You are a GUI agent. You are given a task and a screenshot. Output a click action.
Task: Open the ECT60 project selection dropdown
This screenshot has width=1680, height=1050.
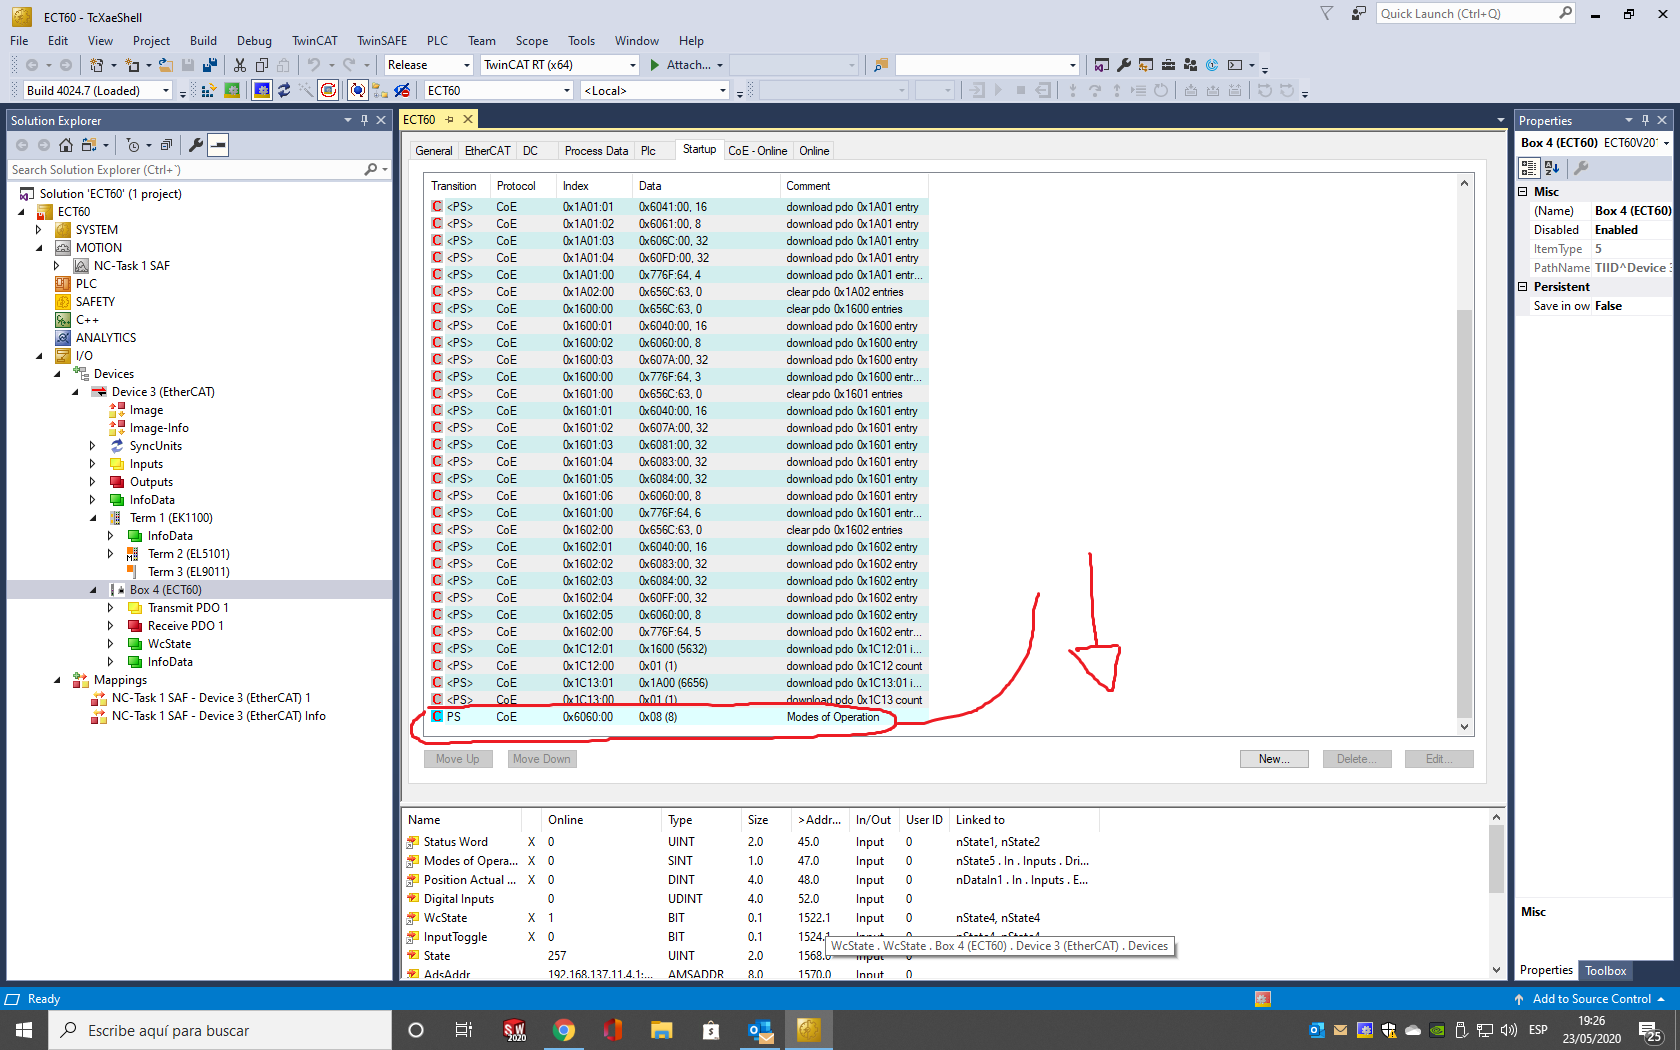pyautogui.click(x=498, y=91)
